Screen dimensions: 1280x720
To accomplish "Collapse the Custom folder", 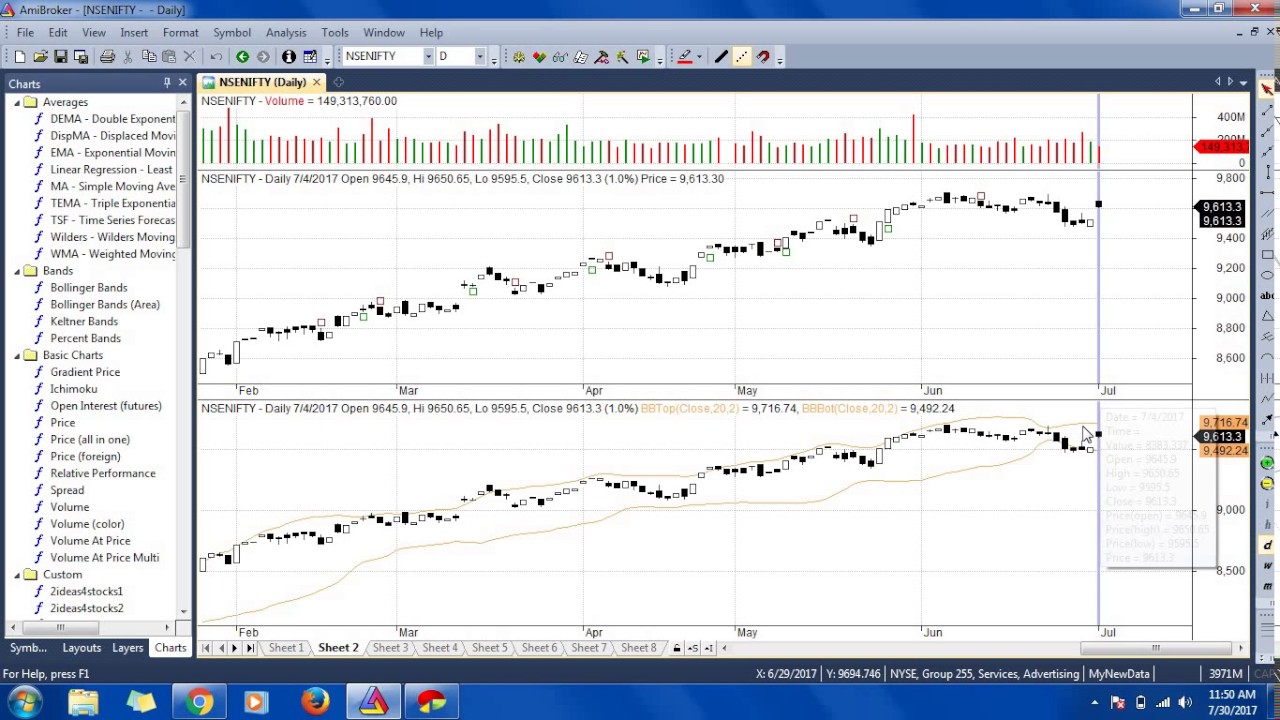I will tap(17, 575).
